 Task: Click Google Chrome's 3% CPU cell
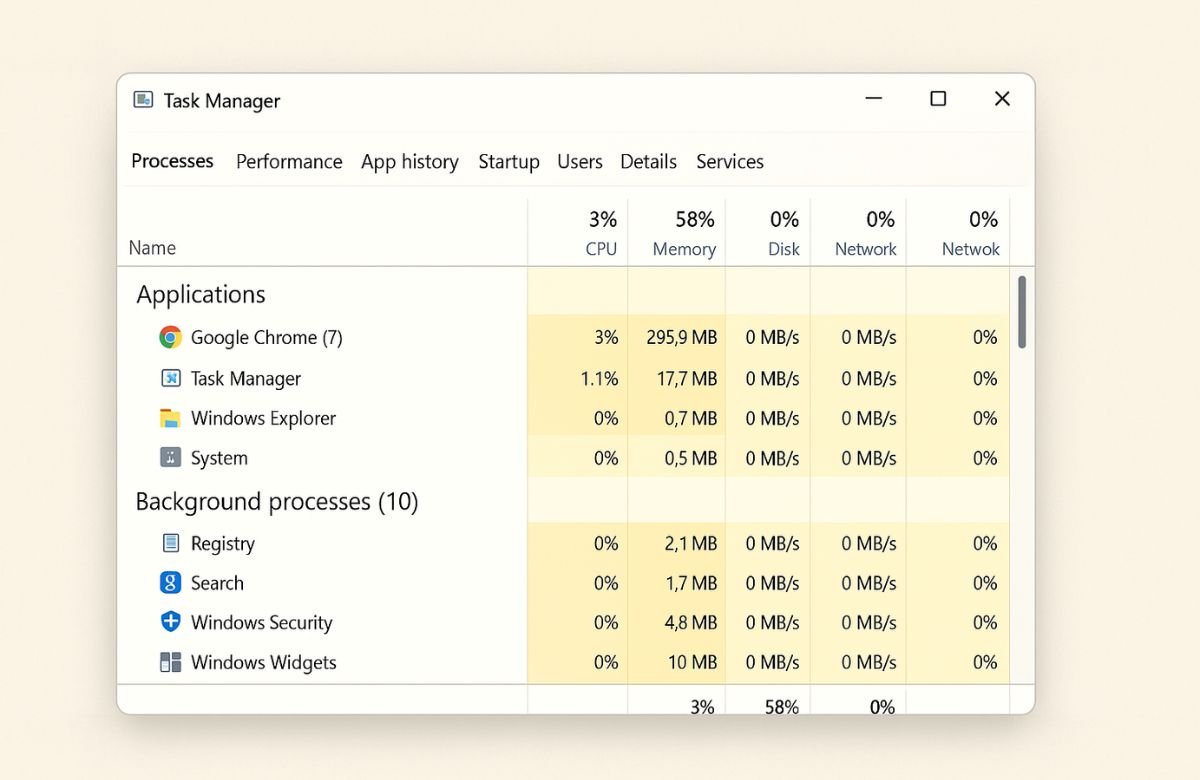point(578,338)
